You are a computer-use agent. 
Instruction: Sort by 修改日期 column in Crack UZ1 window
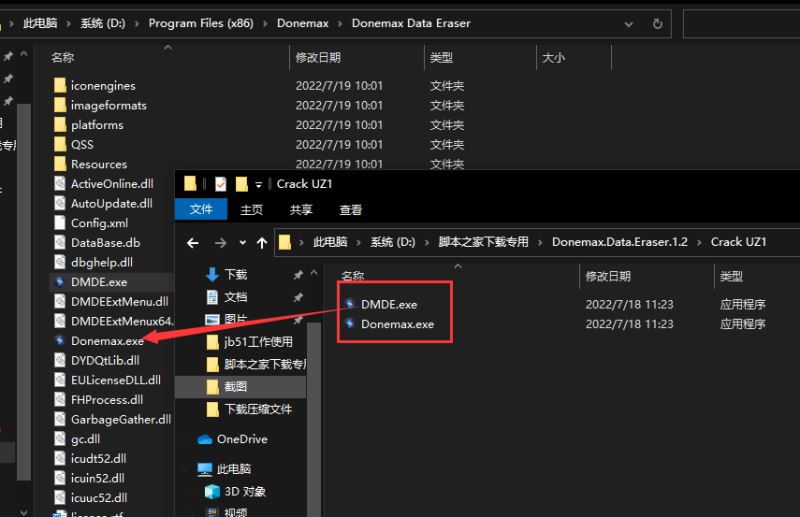click(x=608, y=277)
